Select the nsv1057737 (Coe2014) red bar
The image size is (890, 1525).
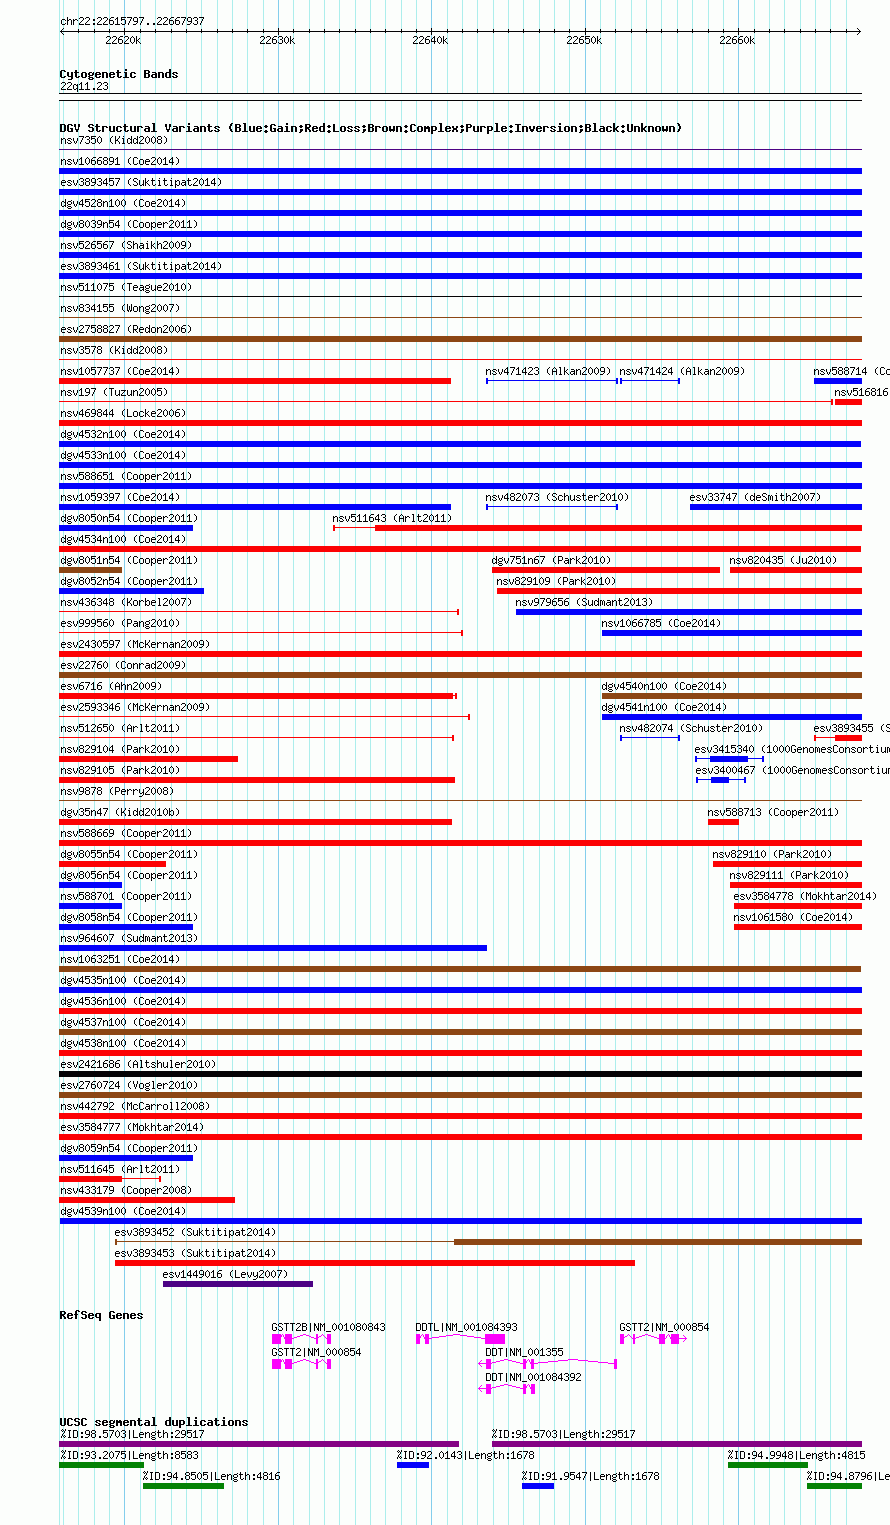[x=255, y=381]
